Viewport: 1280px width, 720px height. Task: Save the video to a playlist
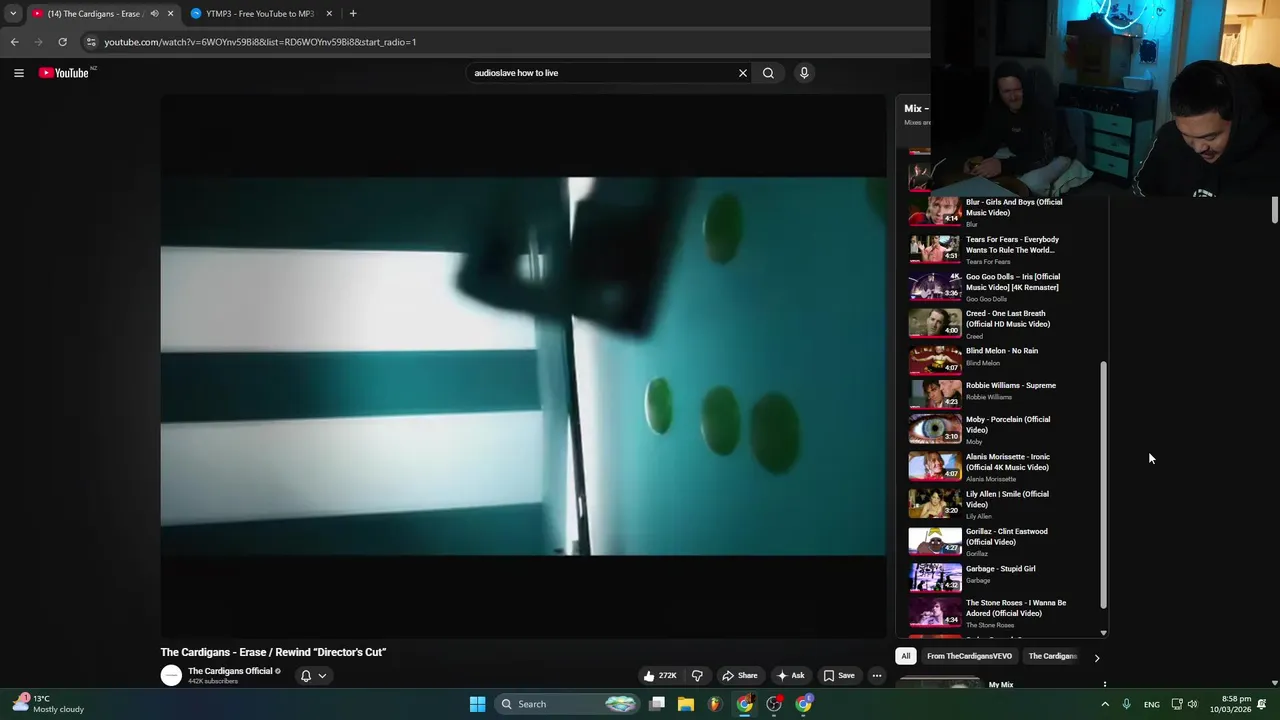839,675
